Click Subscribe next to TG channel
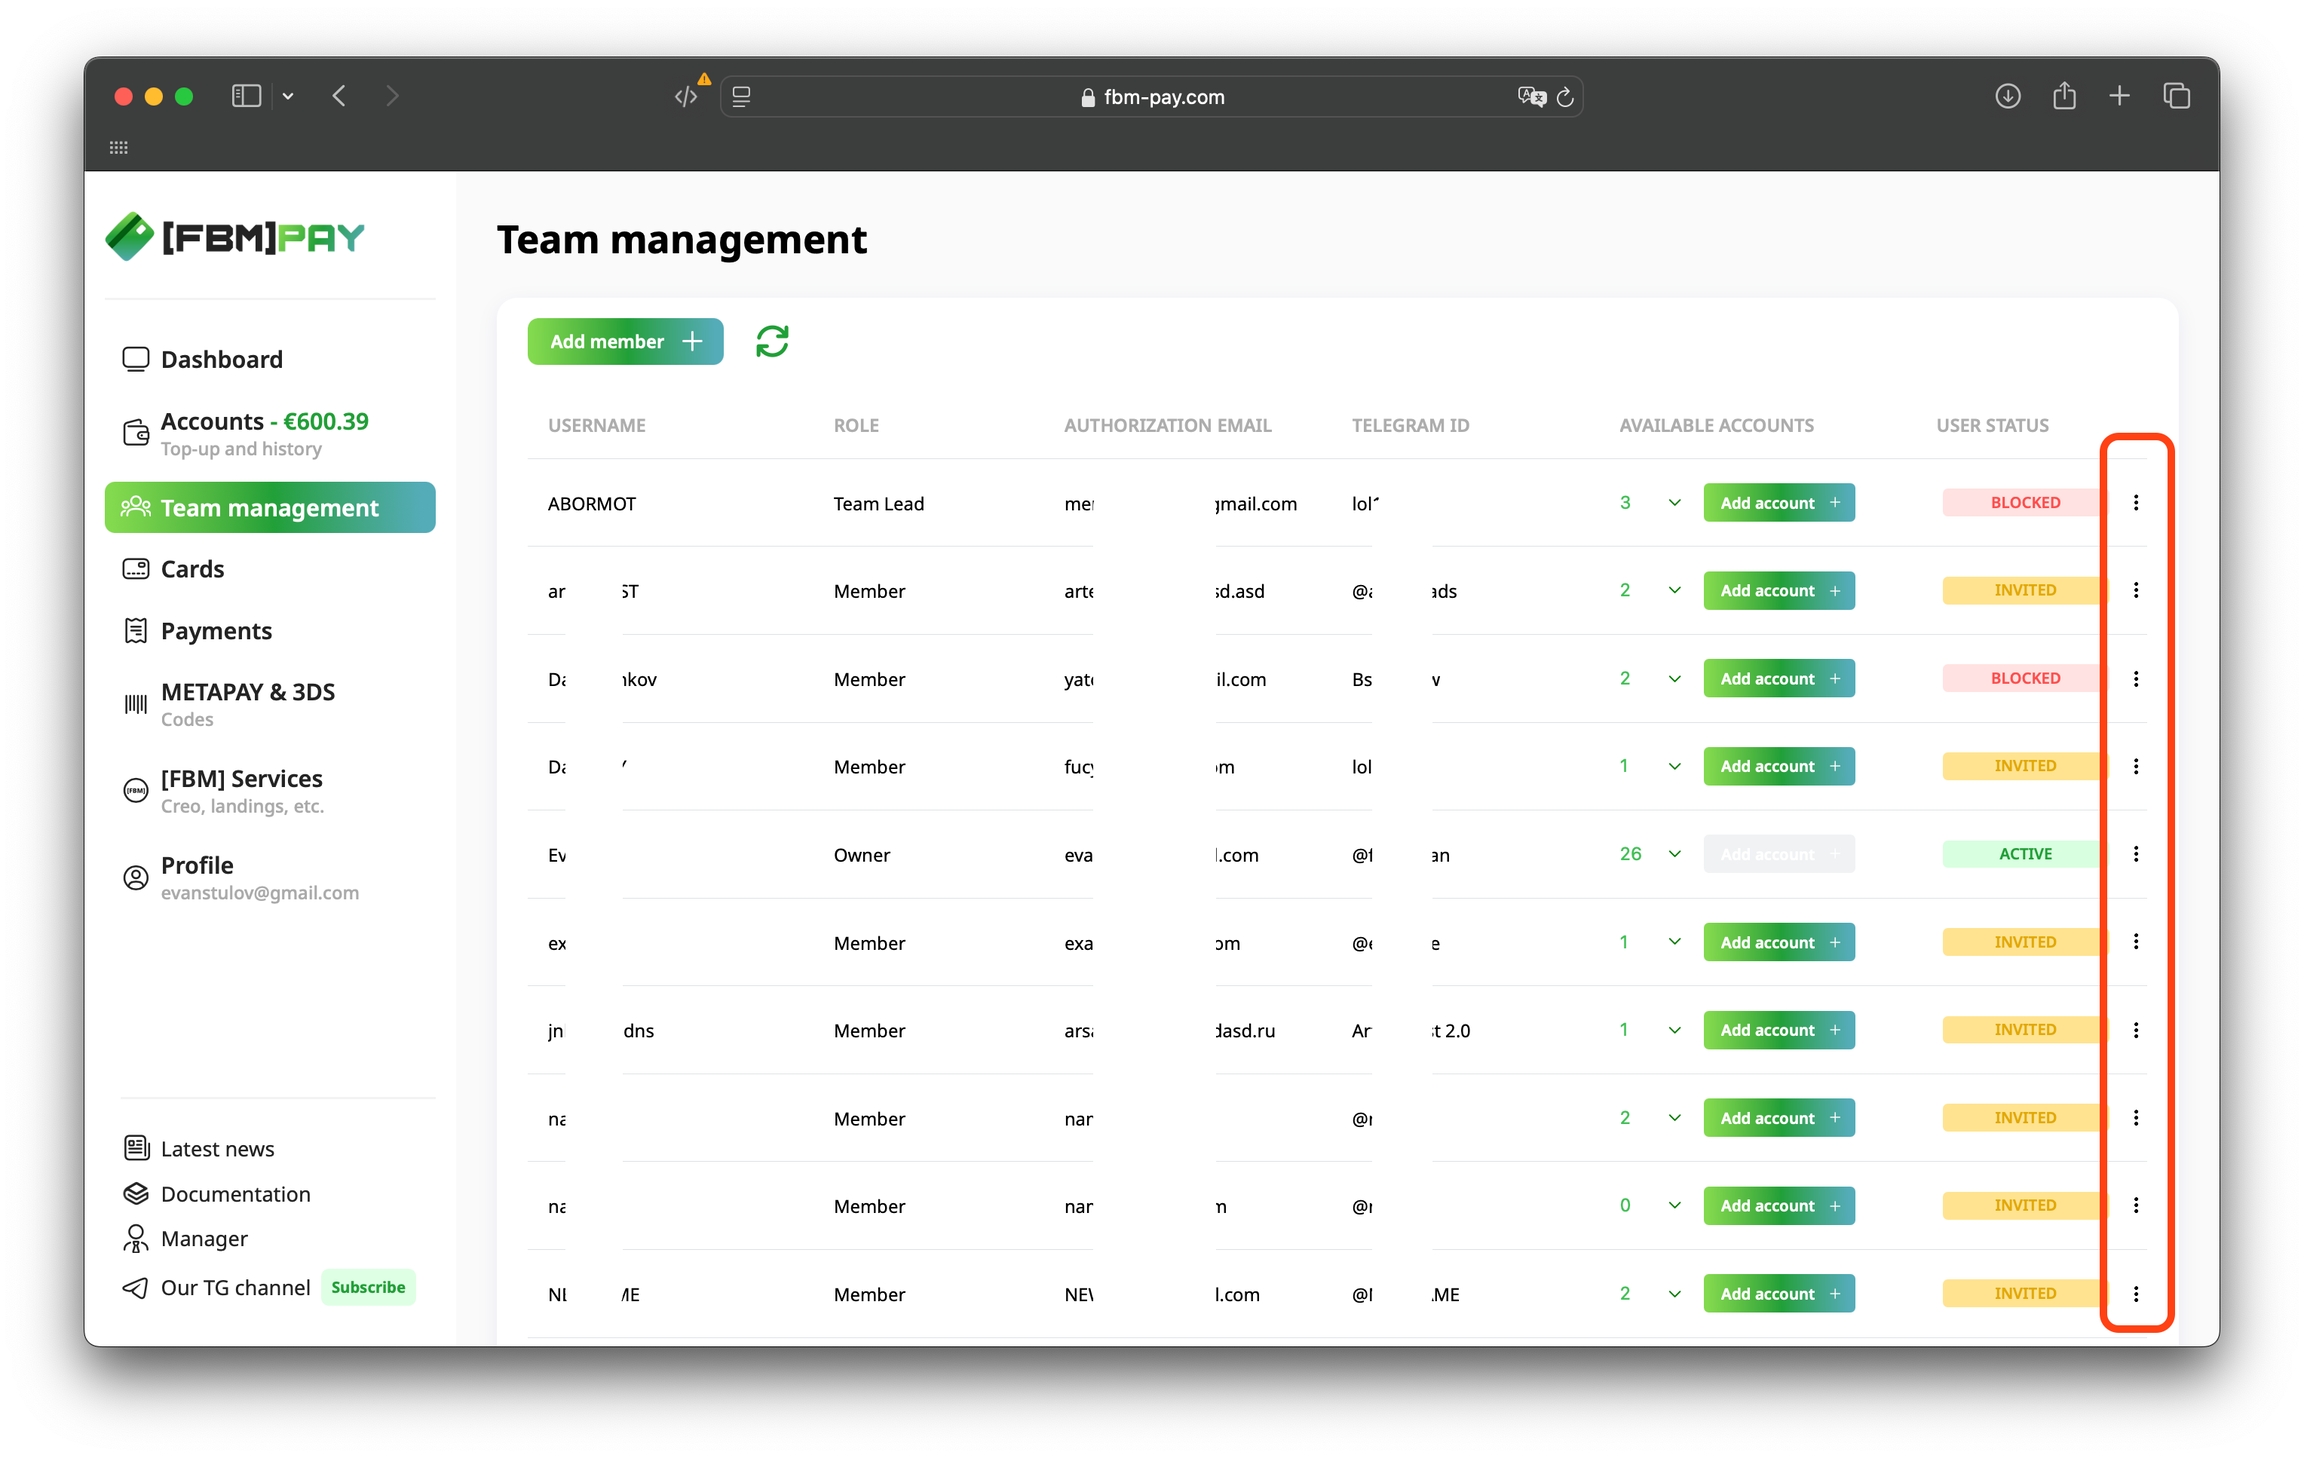This screenshot has height=1458, width=2304. click(x=368, y=1287)
